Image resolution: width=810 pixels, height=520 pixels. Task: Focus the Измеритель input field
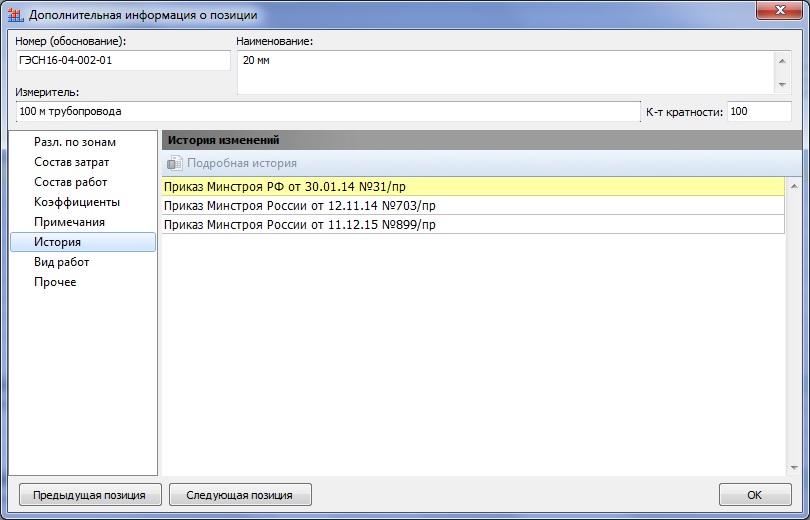(328, 112)
